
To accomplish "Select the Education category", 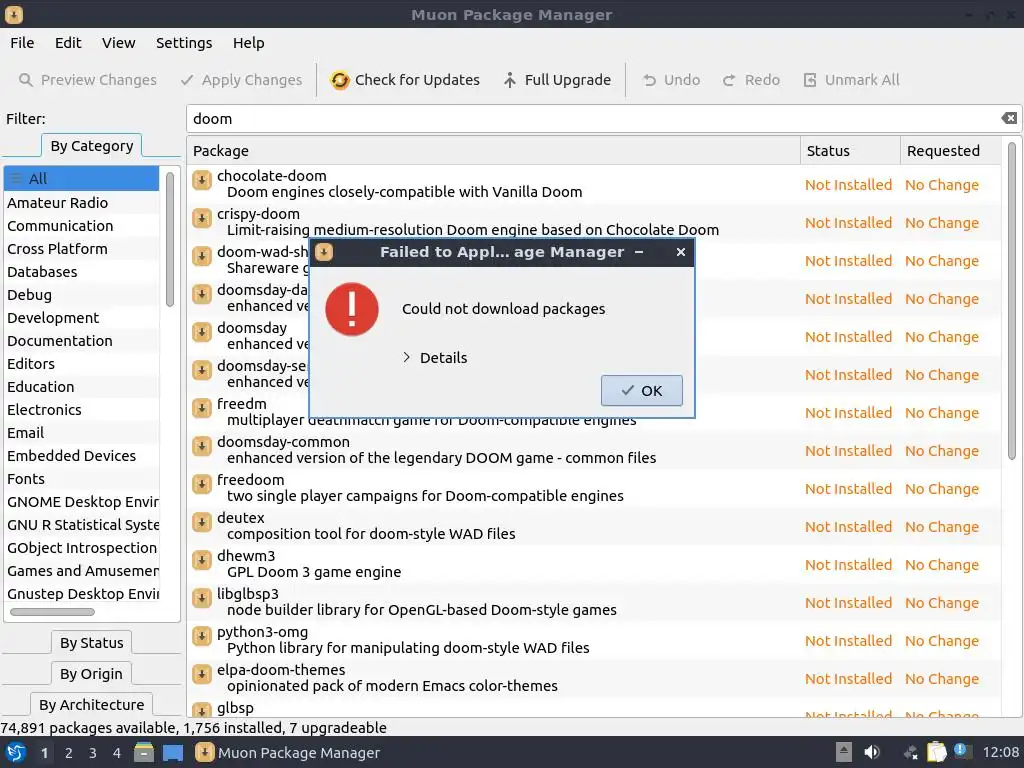I will [82, 387].
